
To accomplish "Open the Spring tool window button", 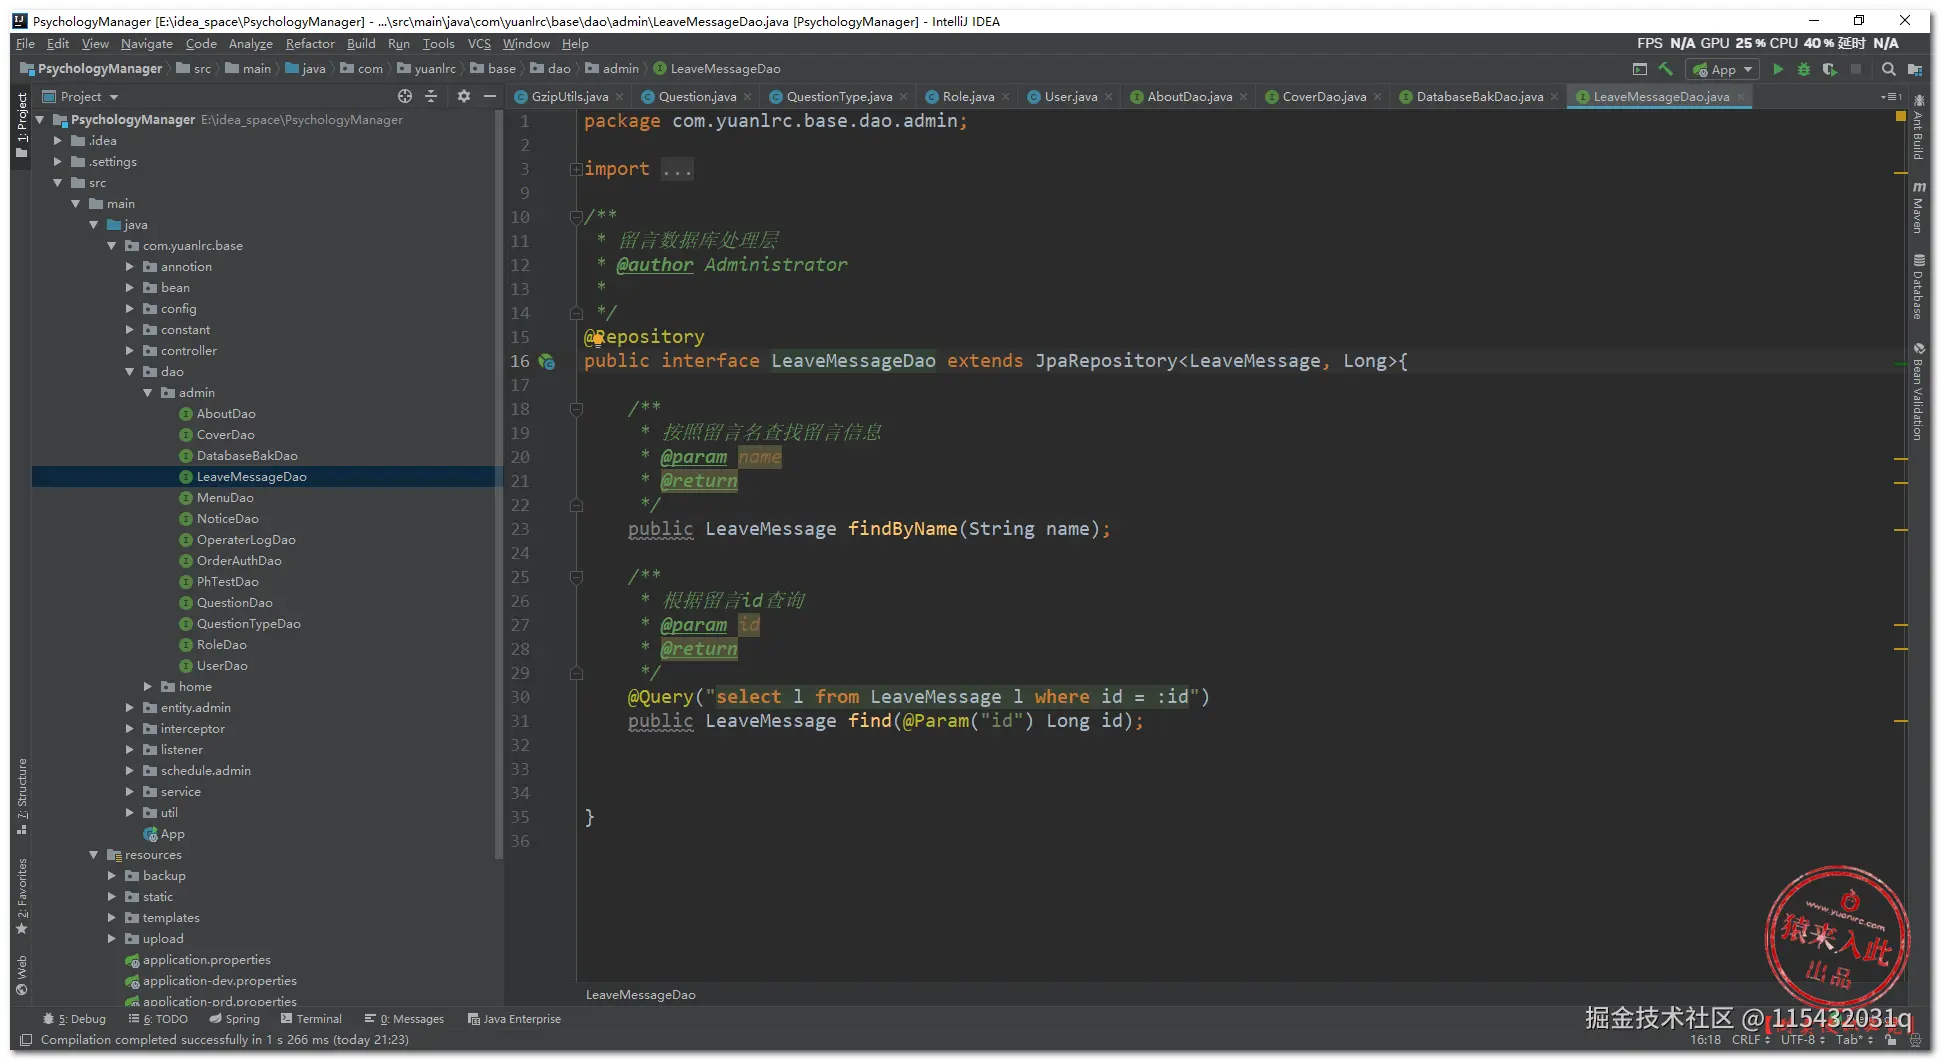I will coord(235,1019).
